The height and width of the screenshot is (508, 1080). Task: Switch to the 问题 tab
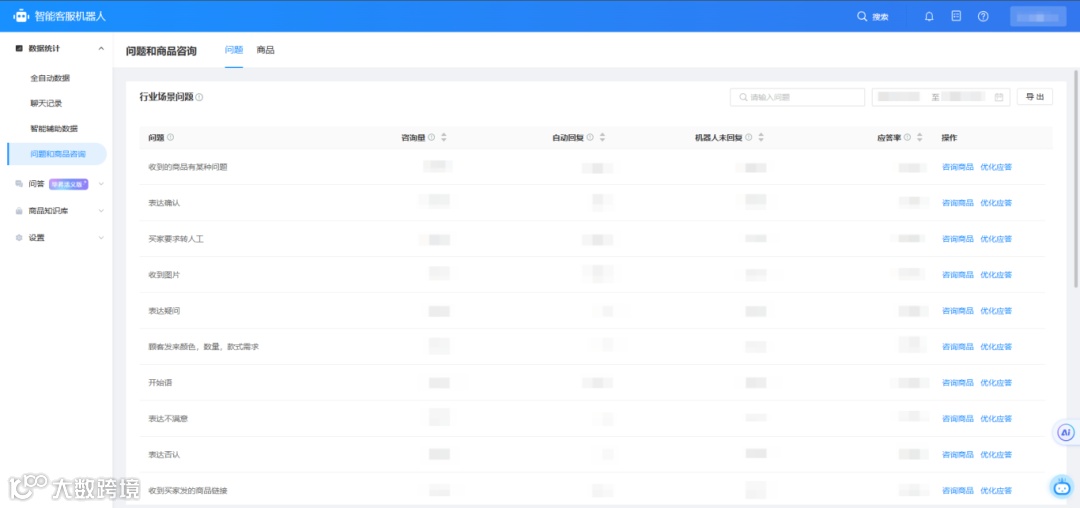coord(234,50)
